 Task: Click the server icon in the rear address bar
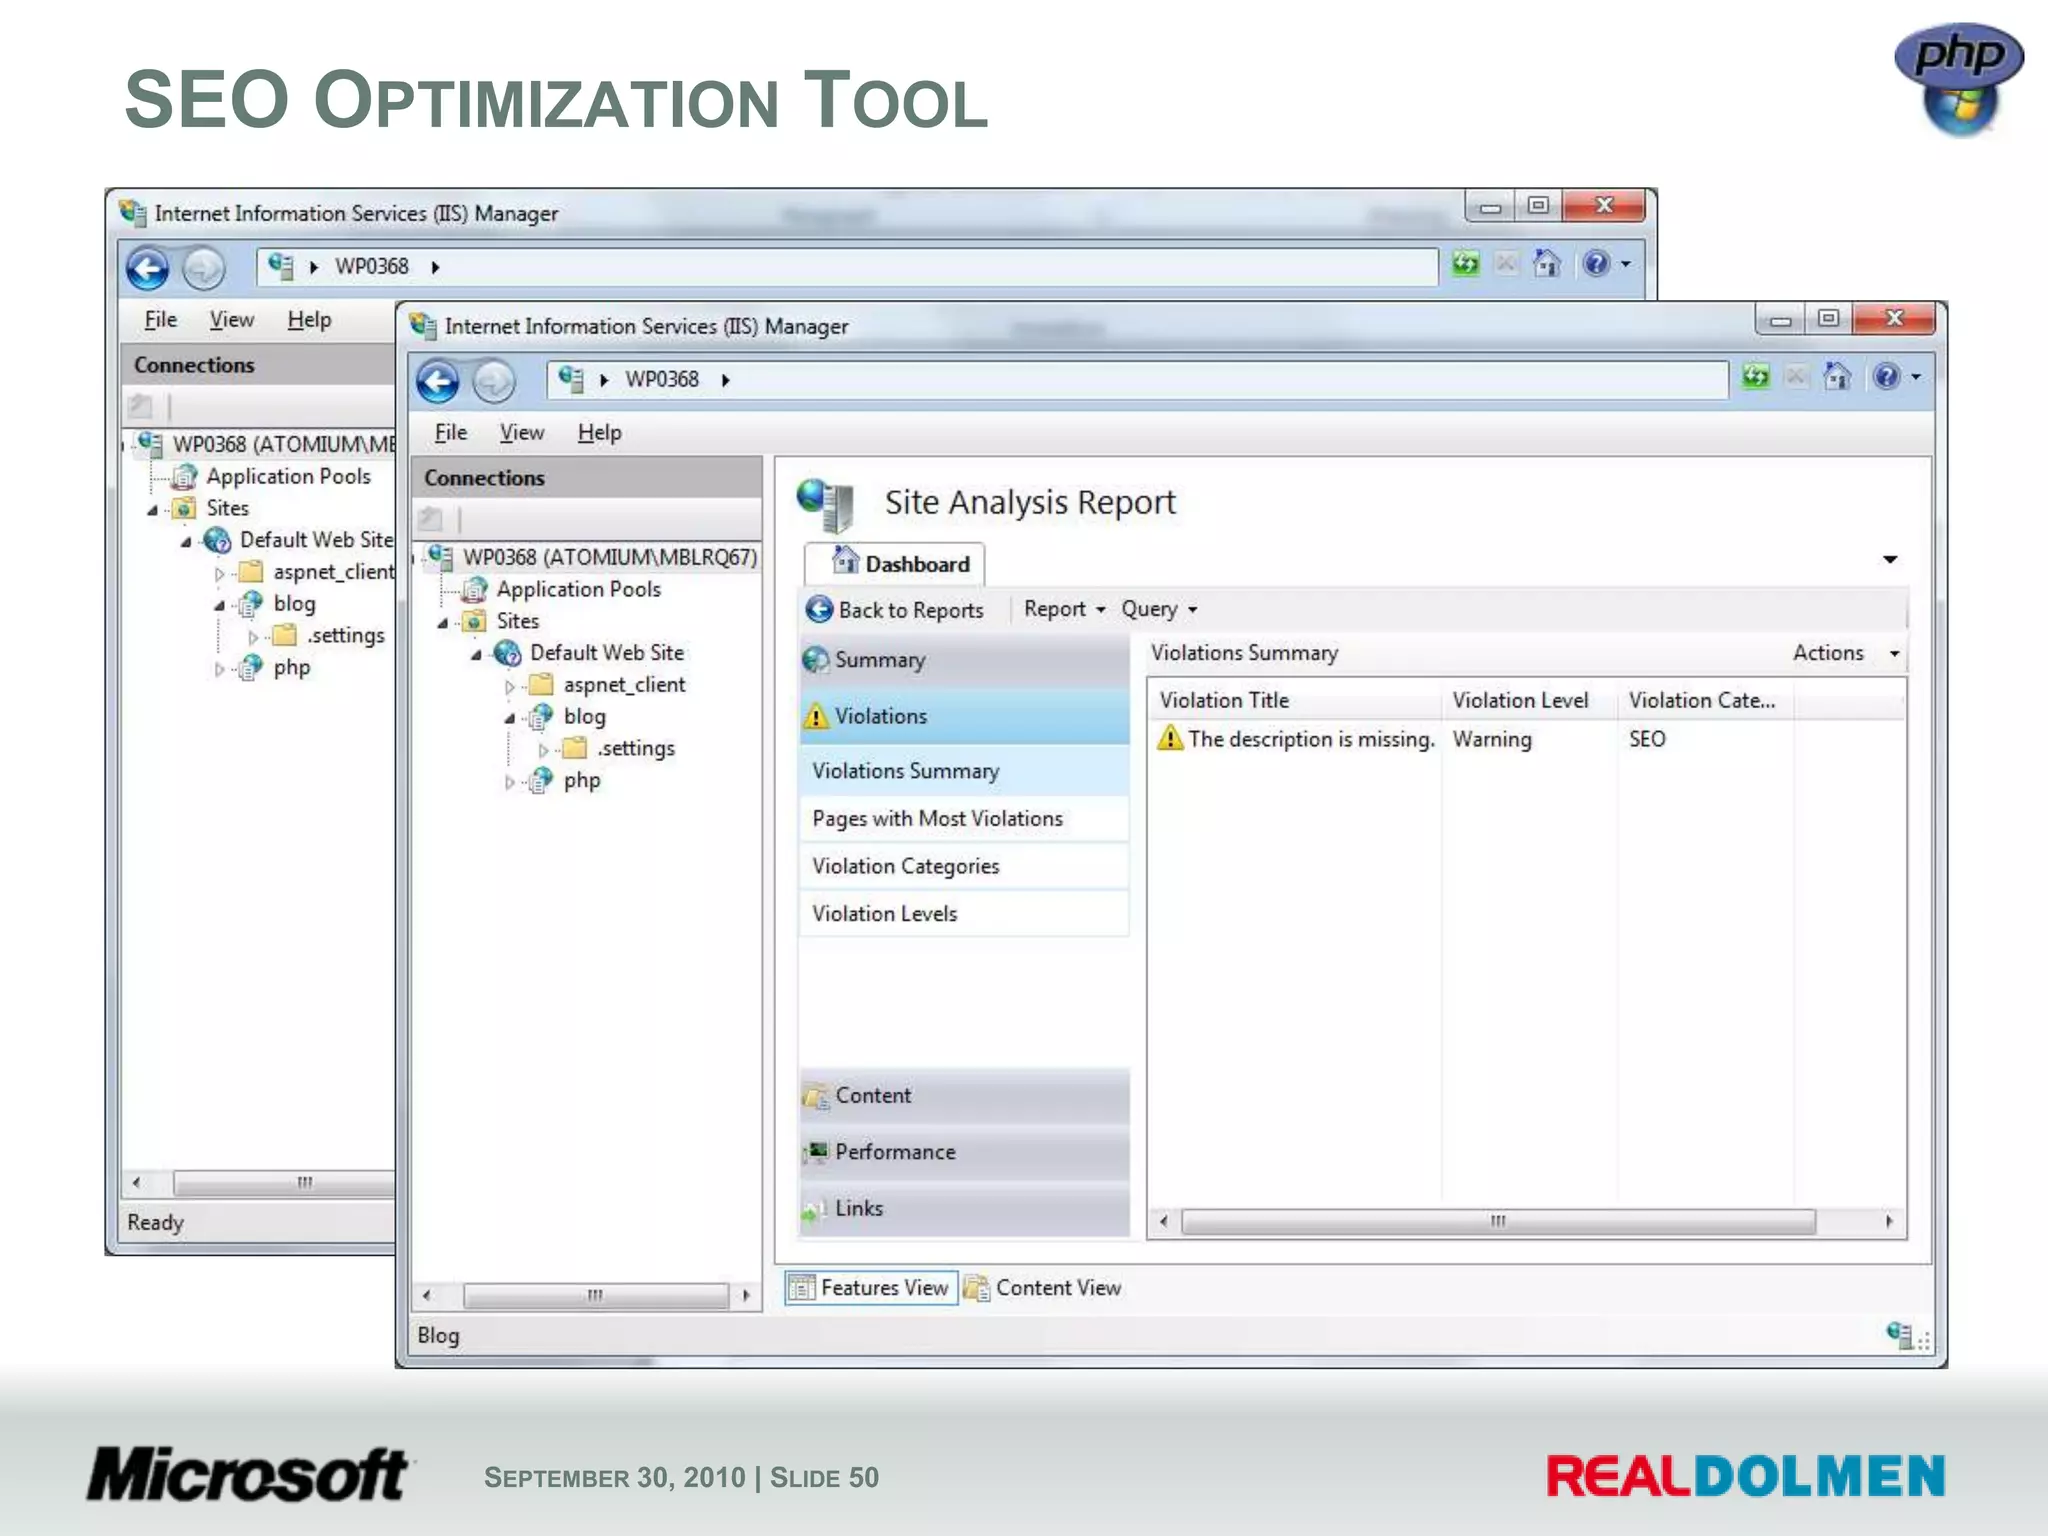281,266
